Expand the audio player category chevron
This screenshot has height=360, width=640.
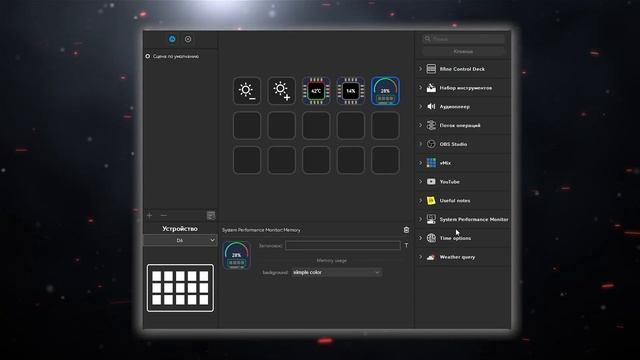[x=420, y=107]
